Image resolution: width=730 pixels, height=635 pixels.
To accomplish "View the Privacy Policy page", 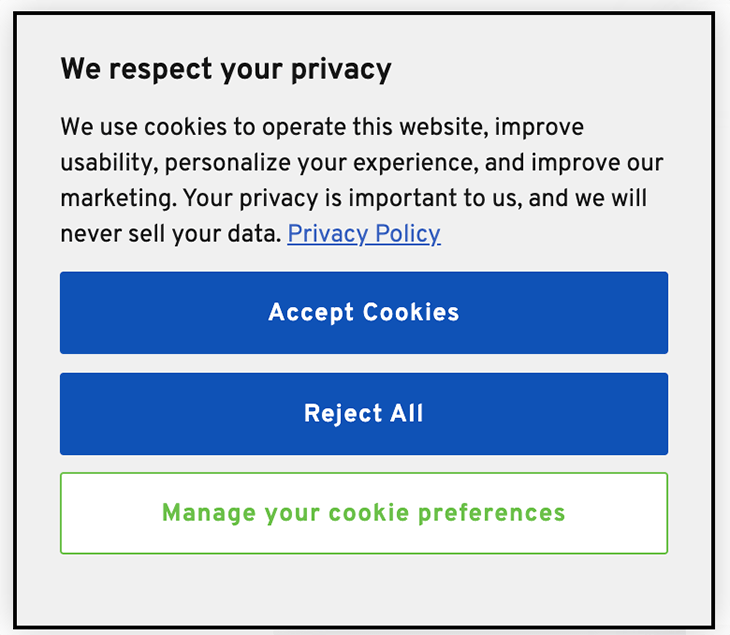I will coord(364,234).
